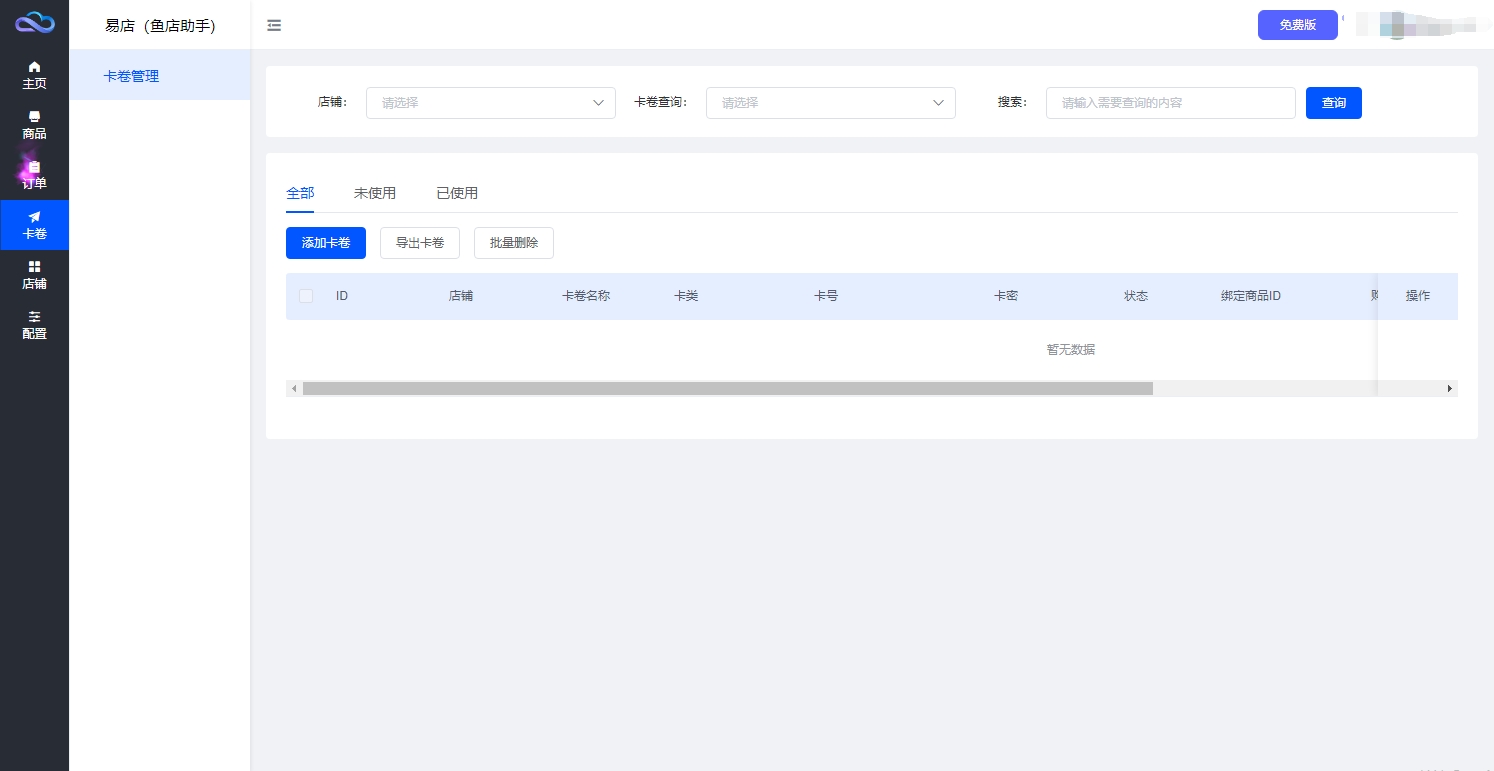Open 卡卷管理 in the submenu
This screenshot has height=771, width=1494.
pos(132,76)
